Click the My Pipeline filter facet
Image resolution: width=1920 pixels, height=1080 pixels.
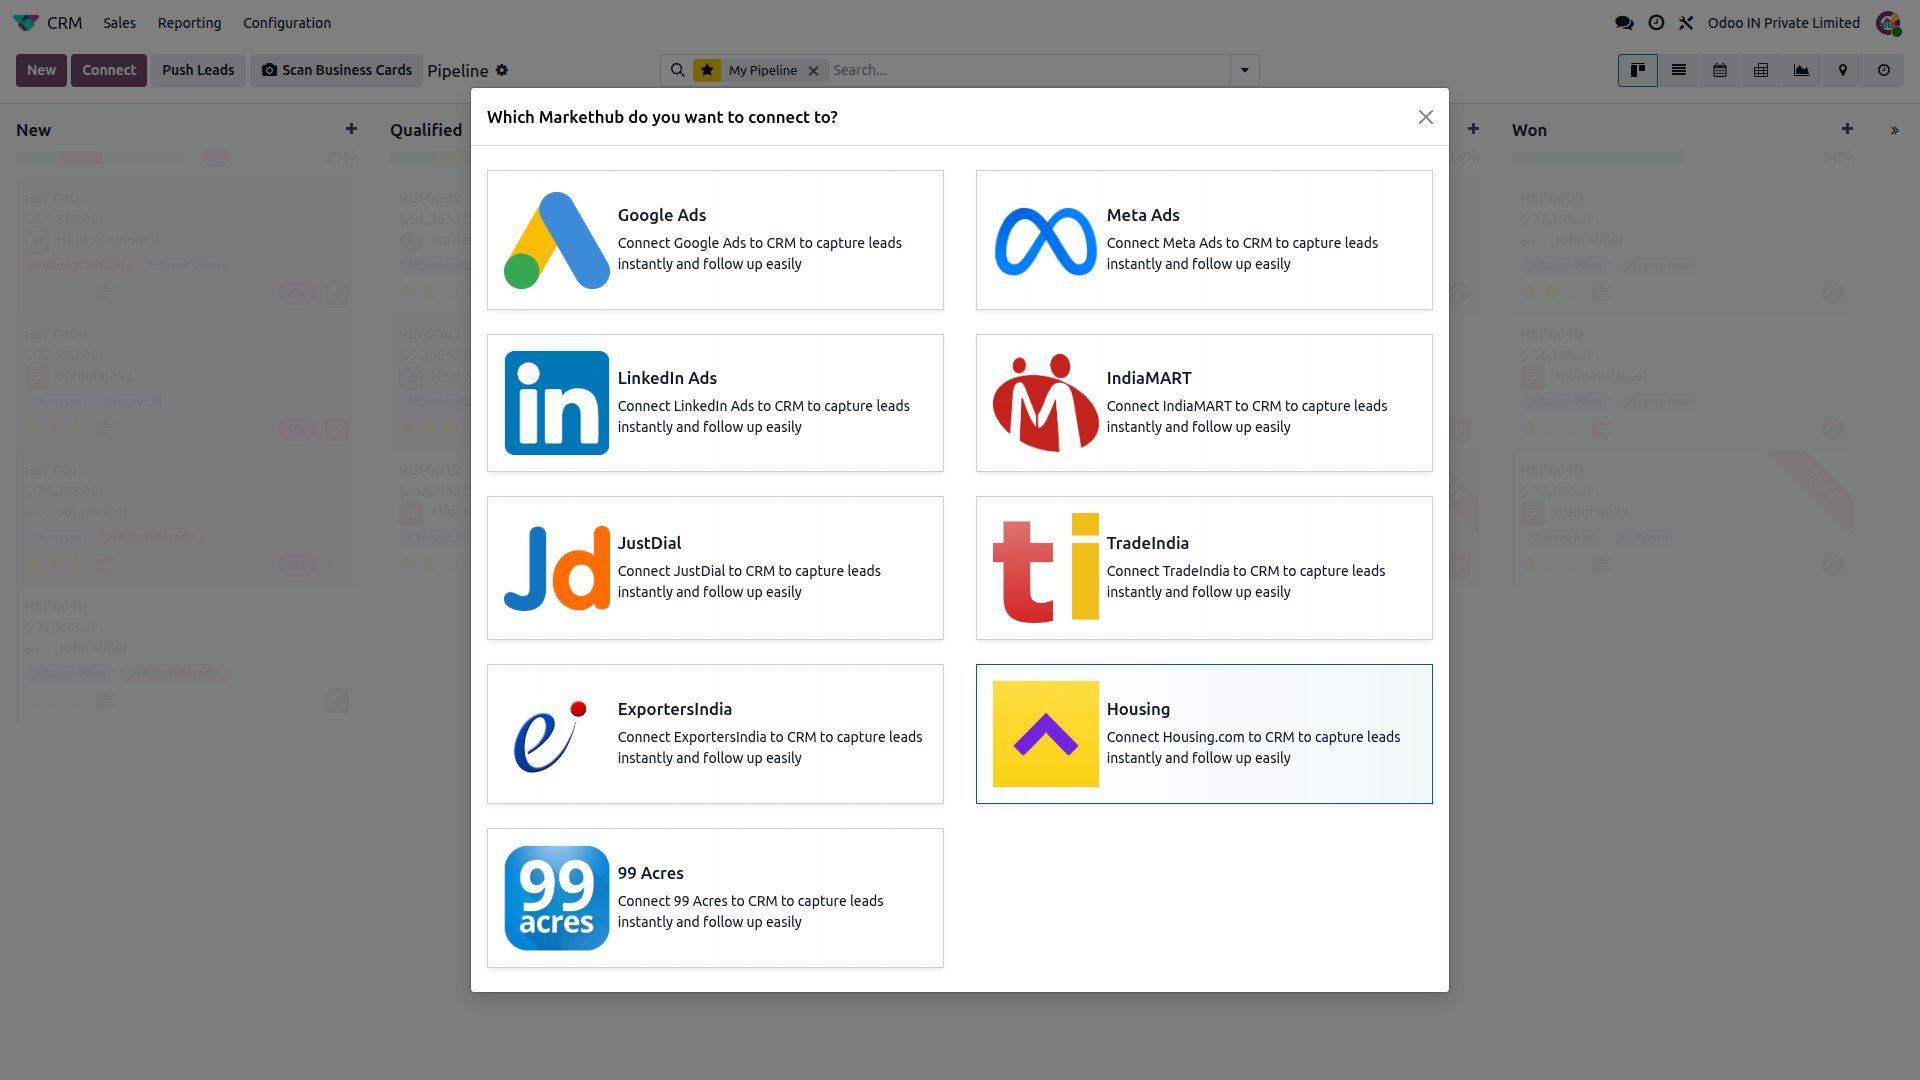click(760, 70)
